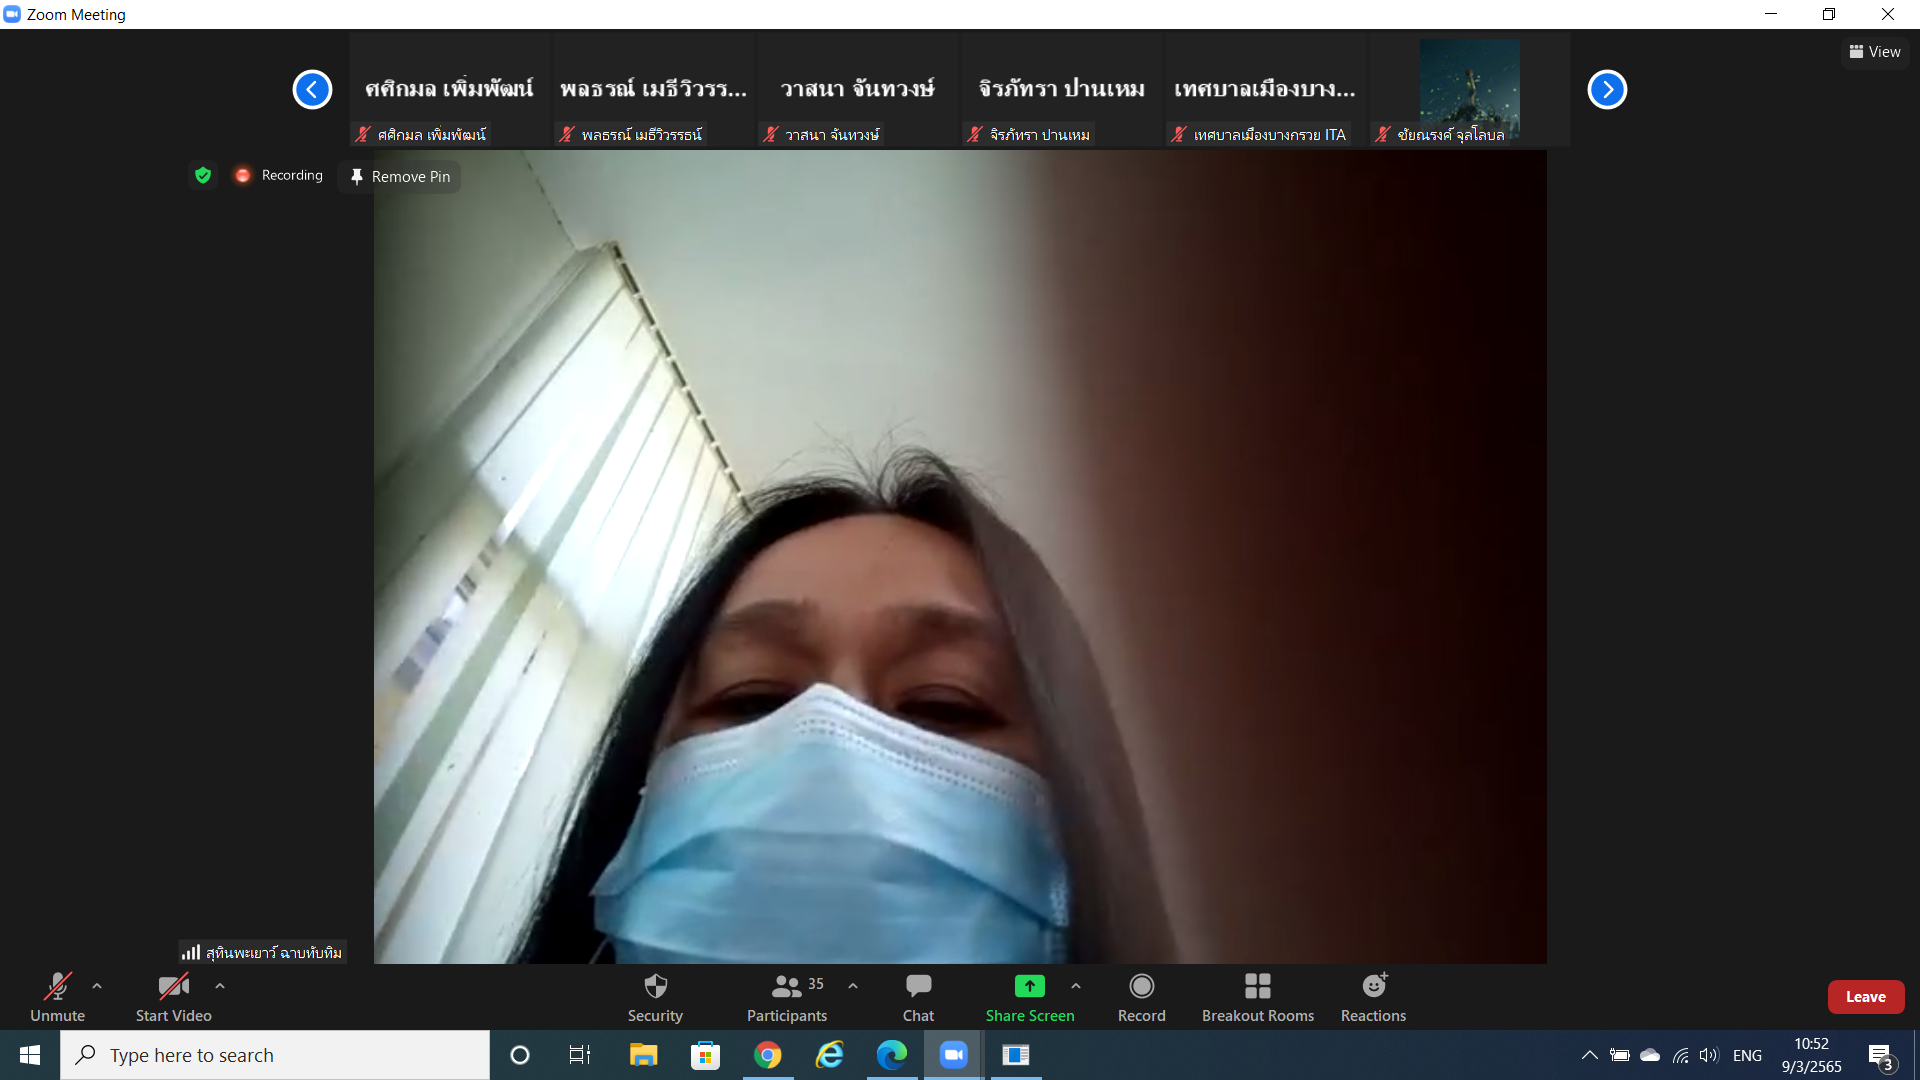The width and height of the screenshot is (1920, 1080).
Task: Go to next participants page arrow
Action: point(1607,90)
